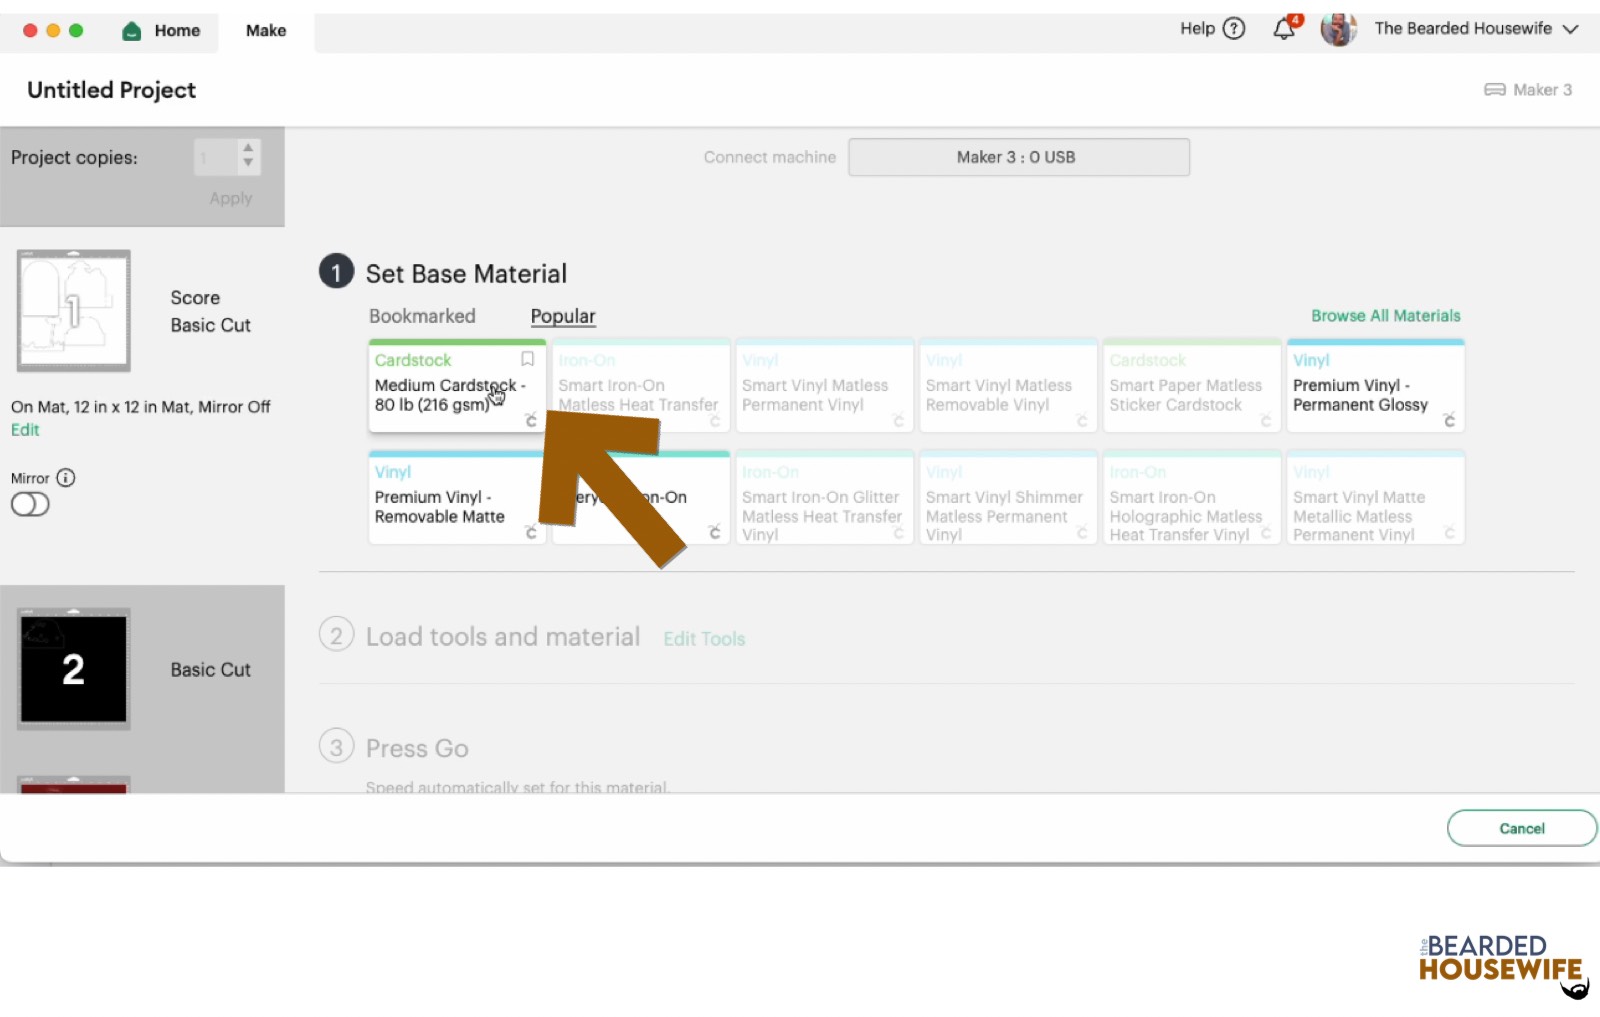The height and width of the screenshot is (1017, 1600).
Task: Open the Help question mark icon
Action: tap(1234, 28)
